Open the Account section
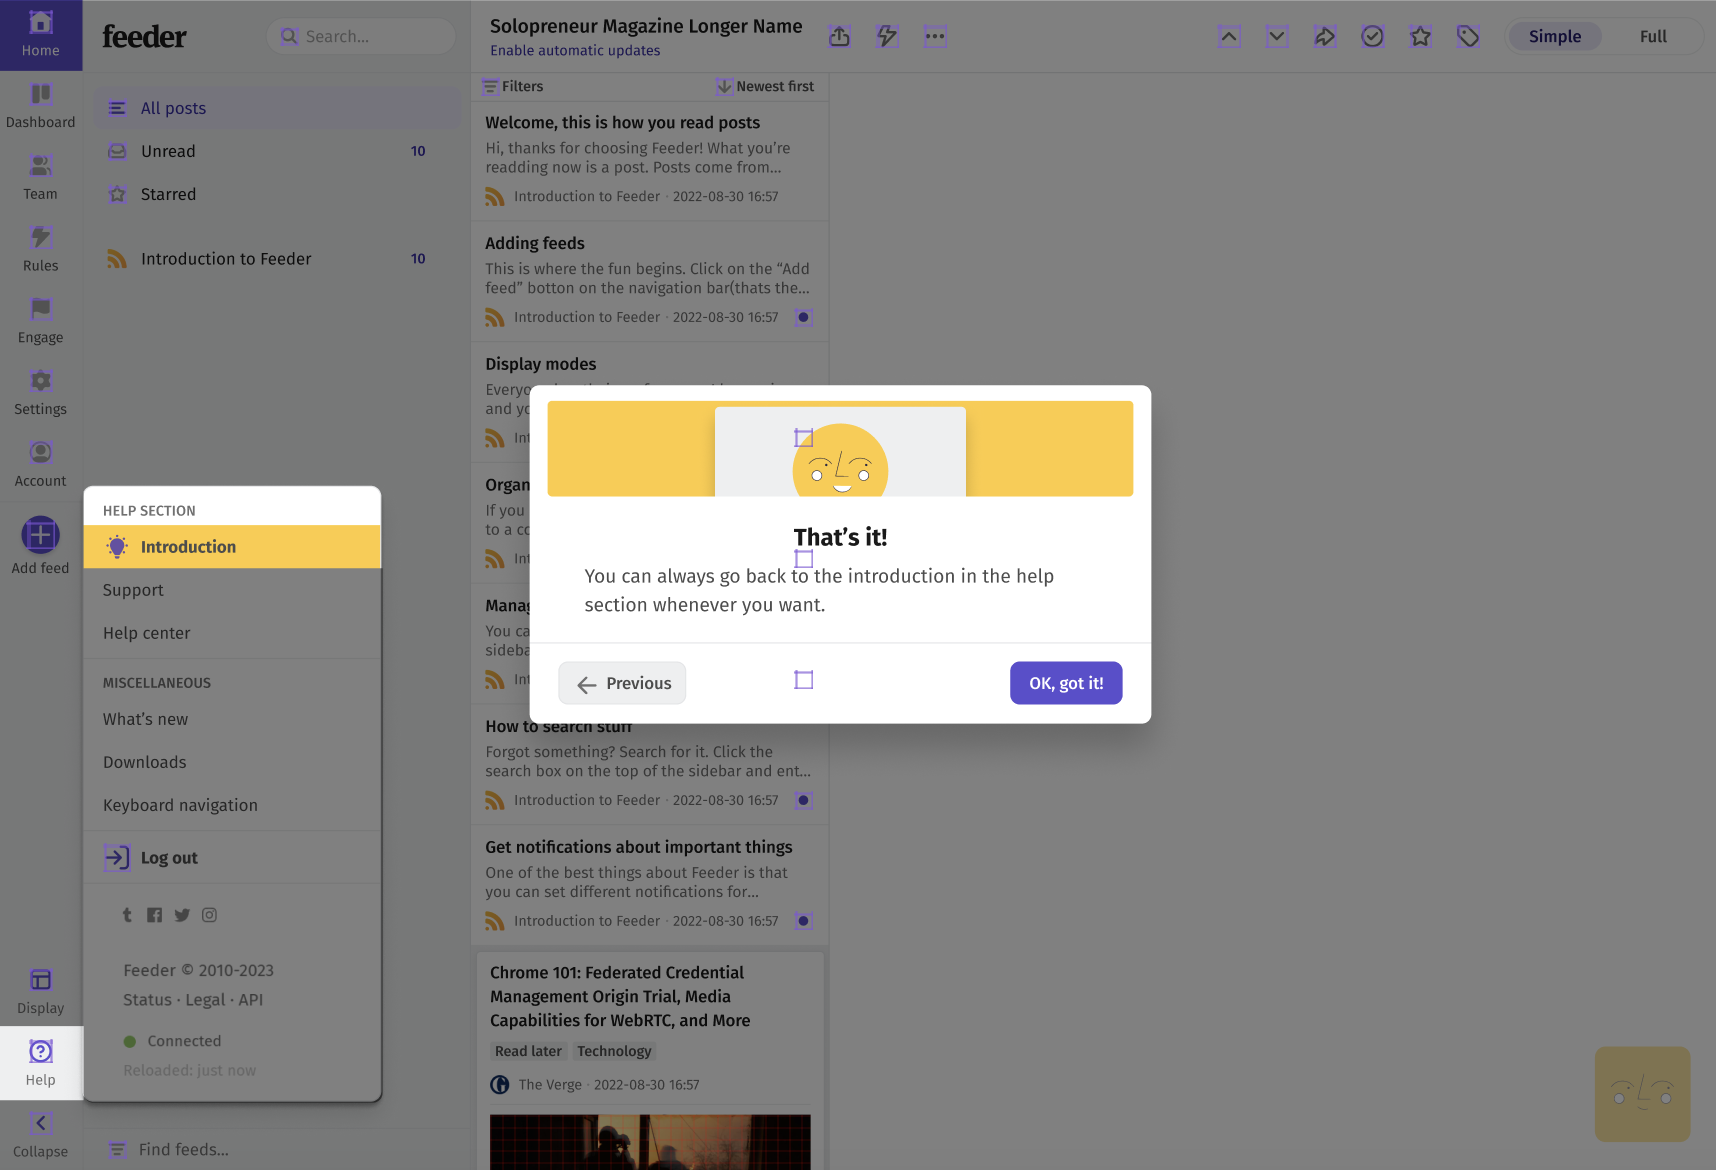 [41, 466]
